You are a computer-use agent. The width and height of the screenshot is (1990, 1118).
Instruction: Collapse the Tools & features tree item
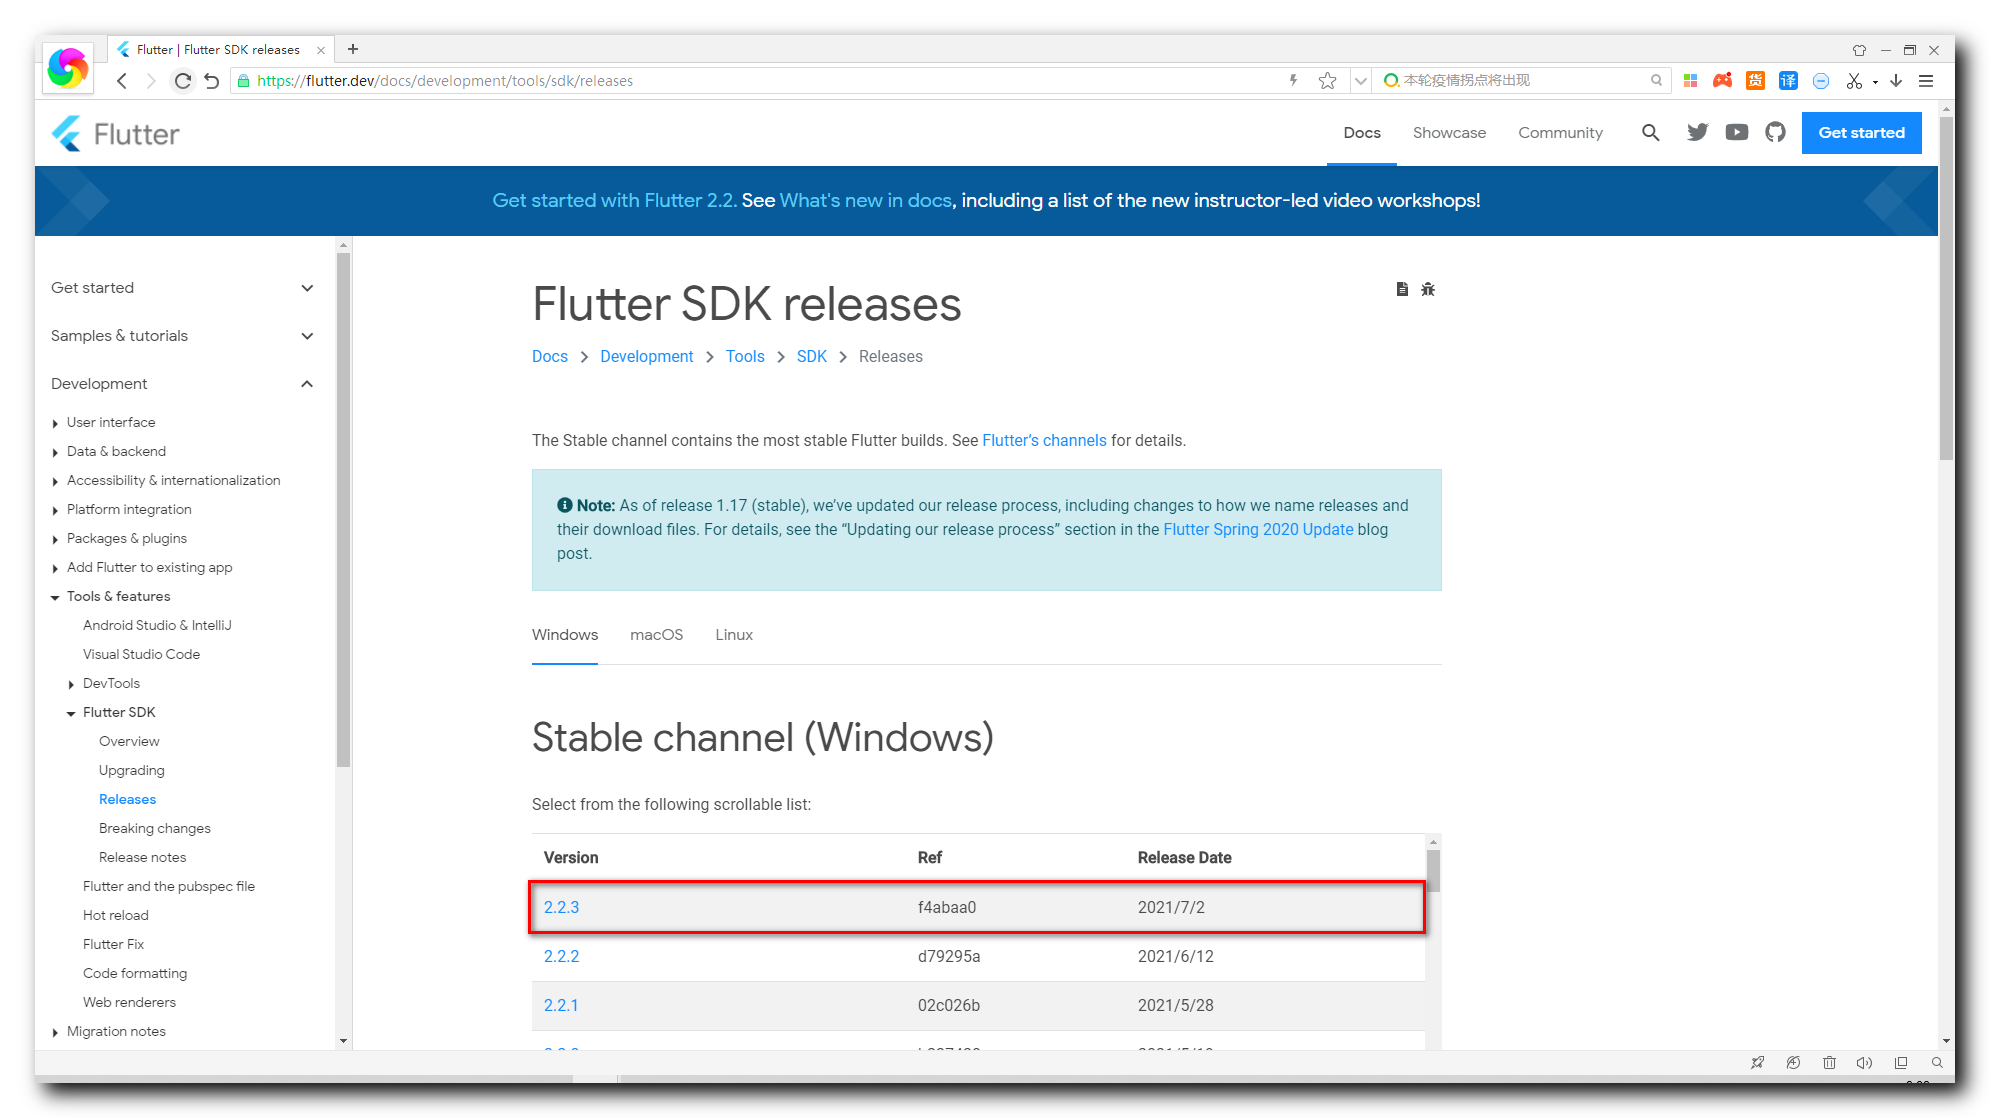55,598
